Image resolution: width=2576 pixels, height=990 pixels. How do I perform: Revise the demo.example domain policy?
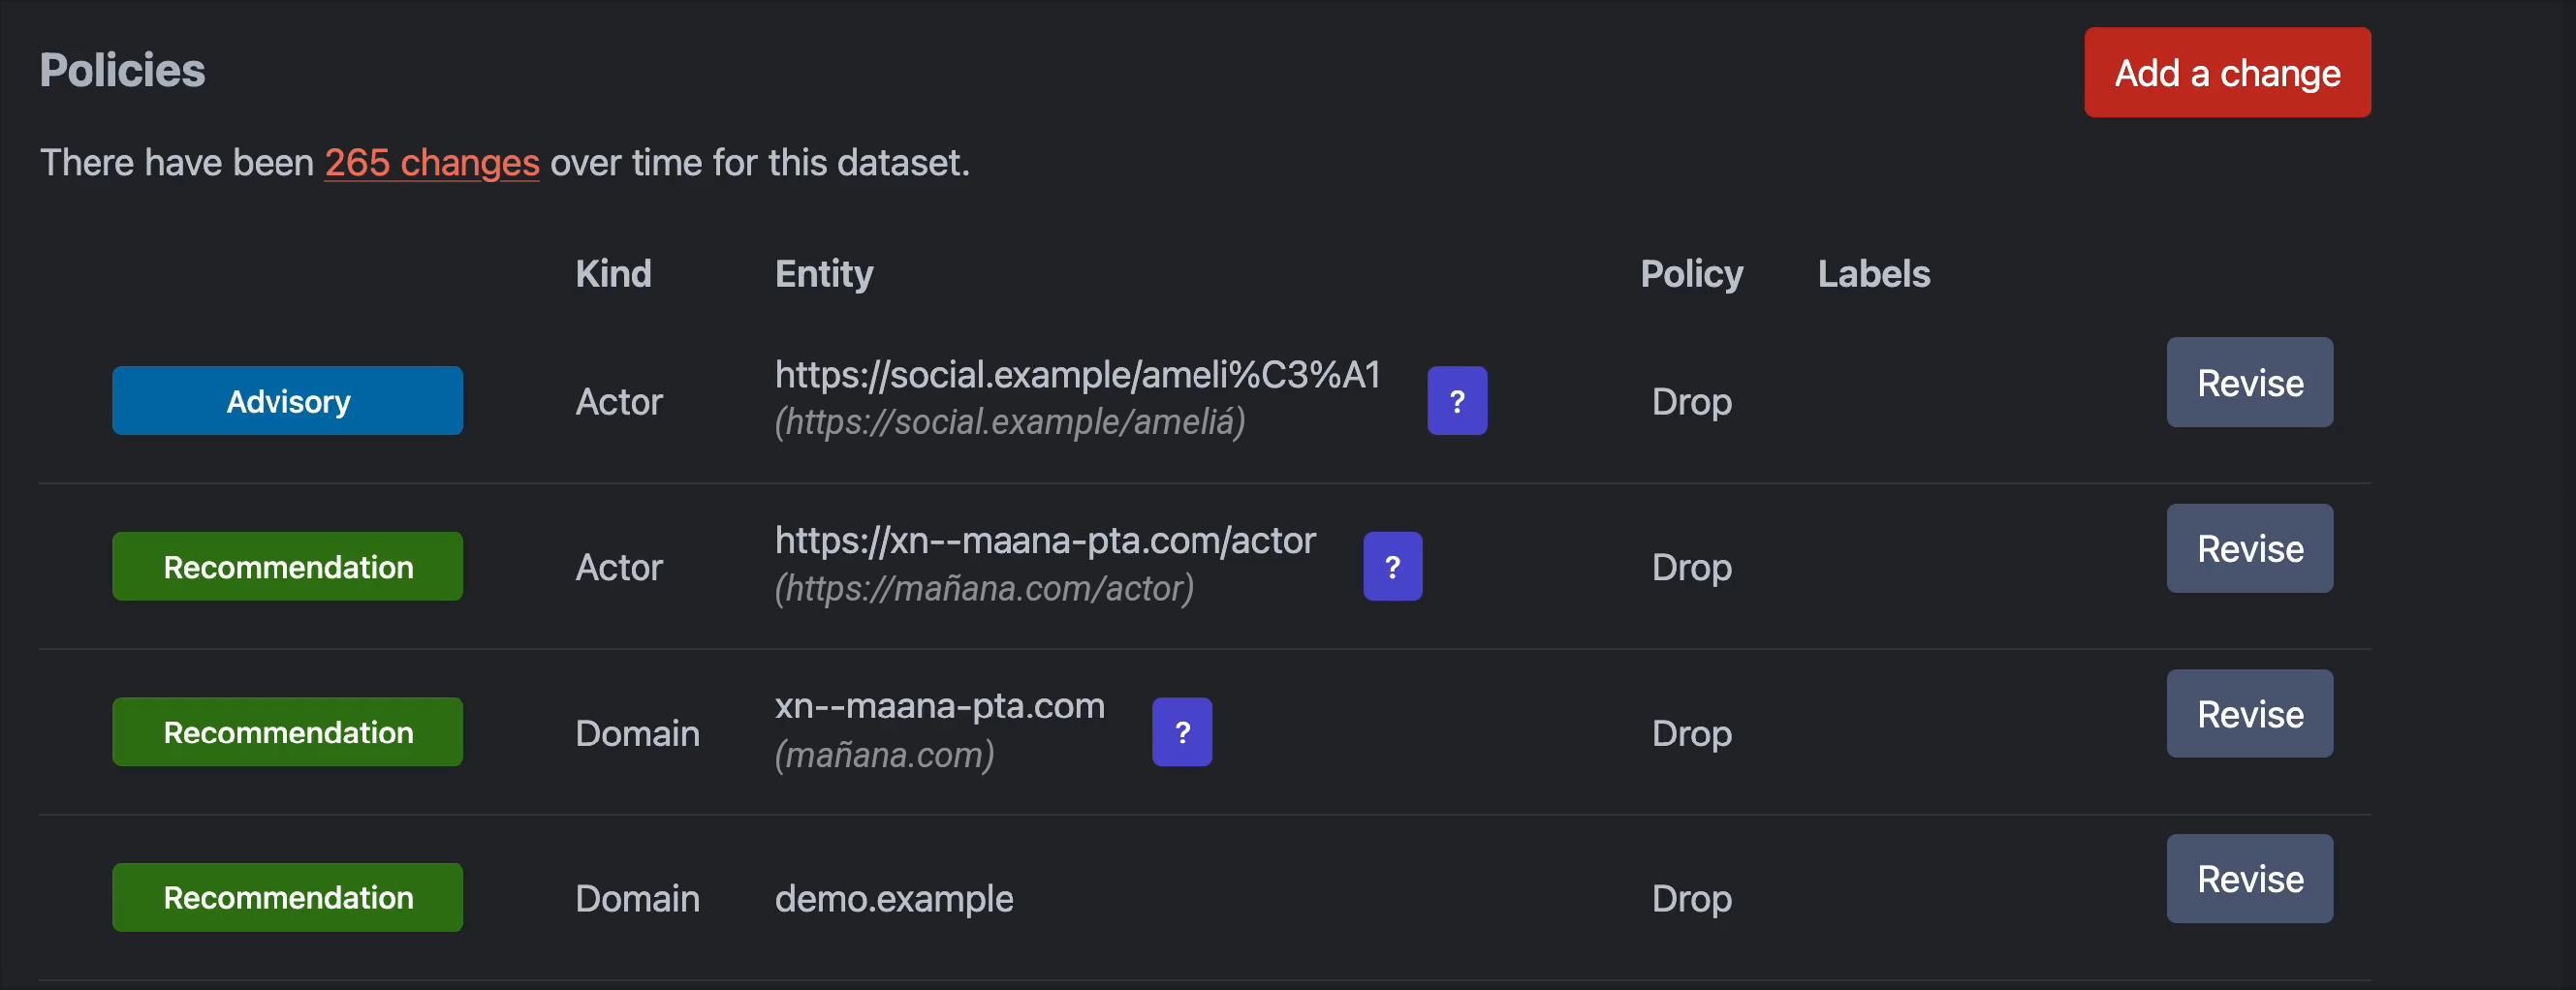(2248, 879)
